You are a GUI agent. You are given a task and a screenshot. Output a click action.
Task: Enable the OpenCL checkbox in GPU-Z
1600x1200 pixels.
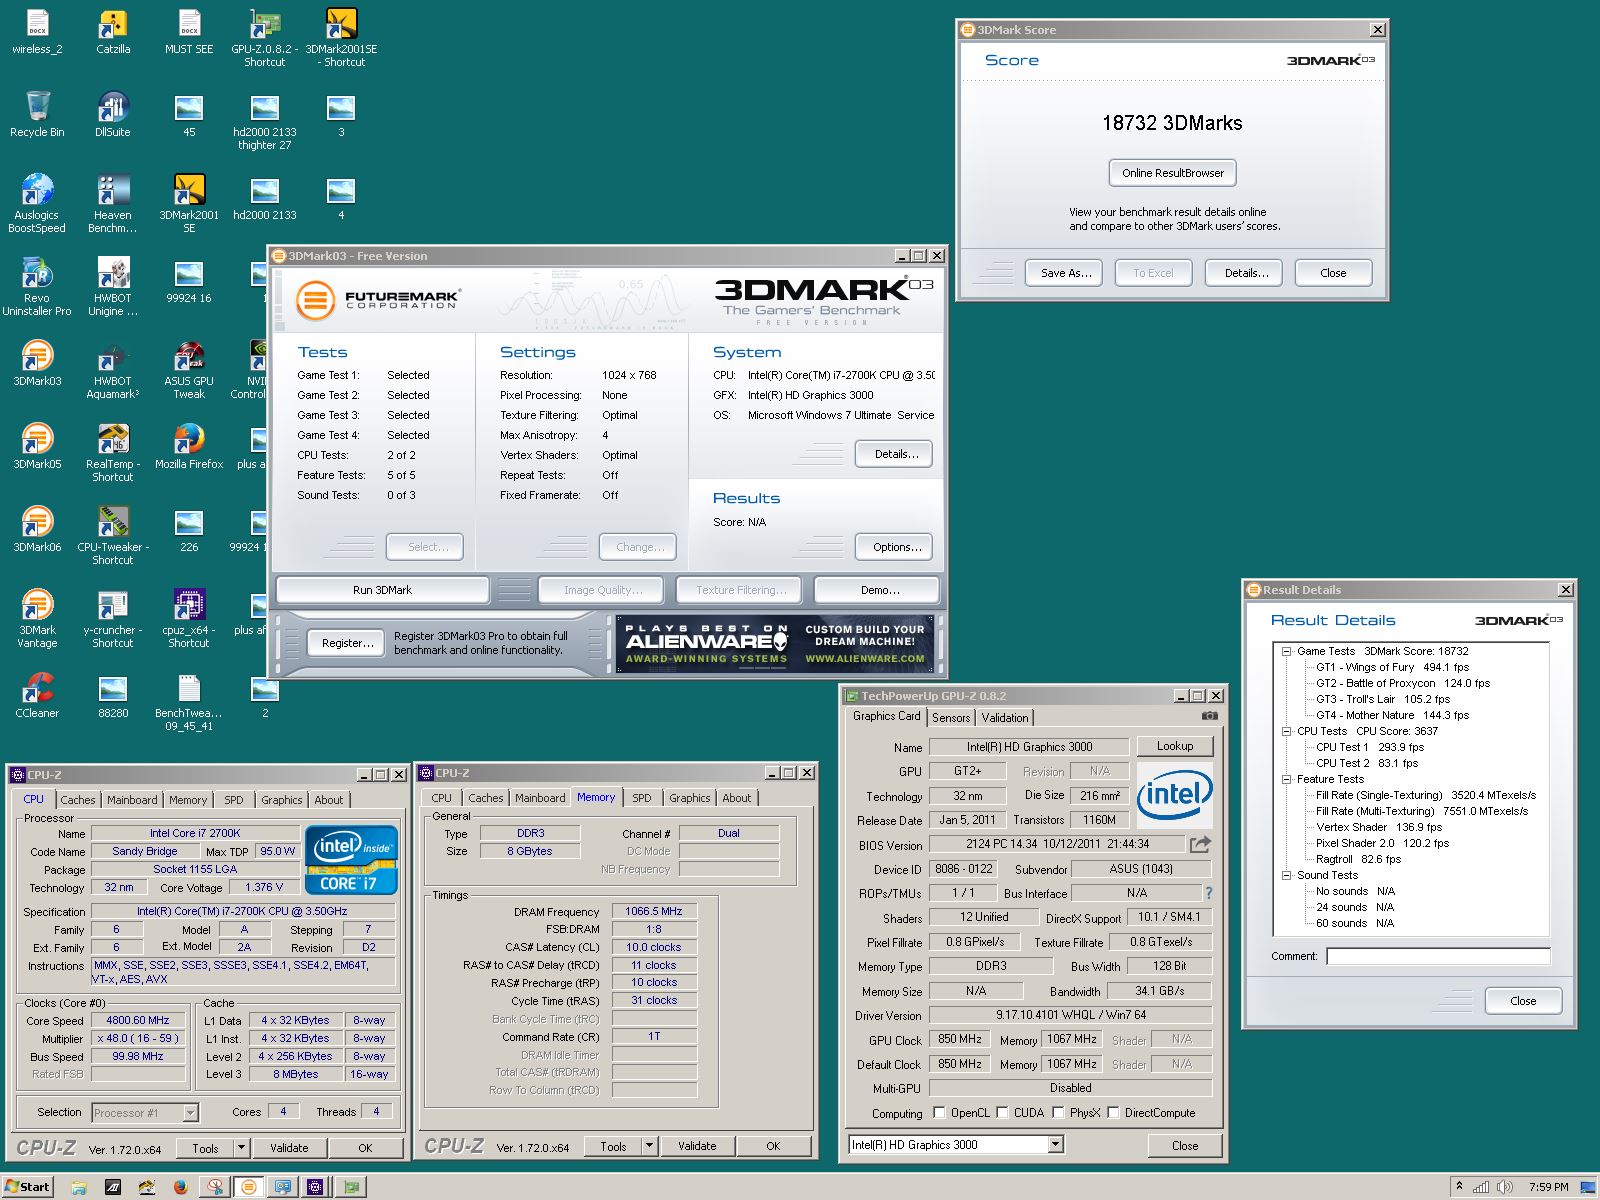point(939,1112)
